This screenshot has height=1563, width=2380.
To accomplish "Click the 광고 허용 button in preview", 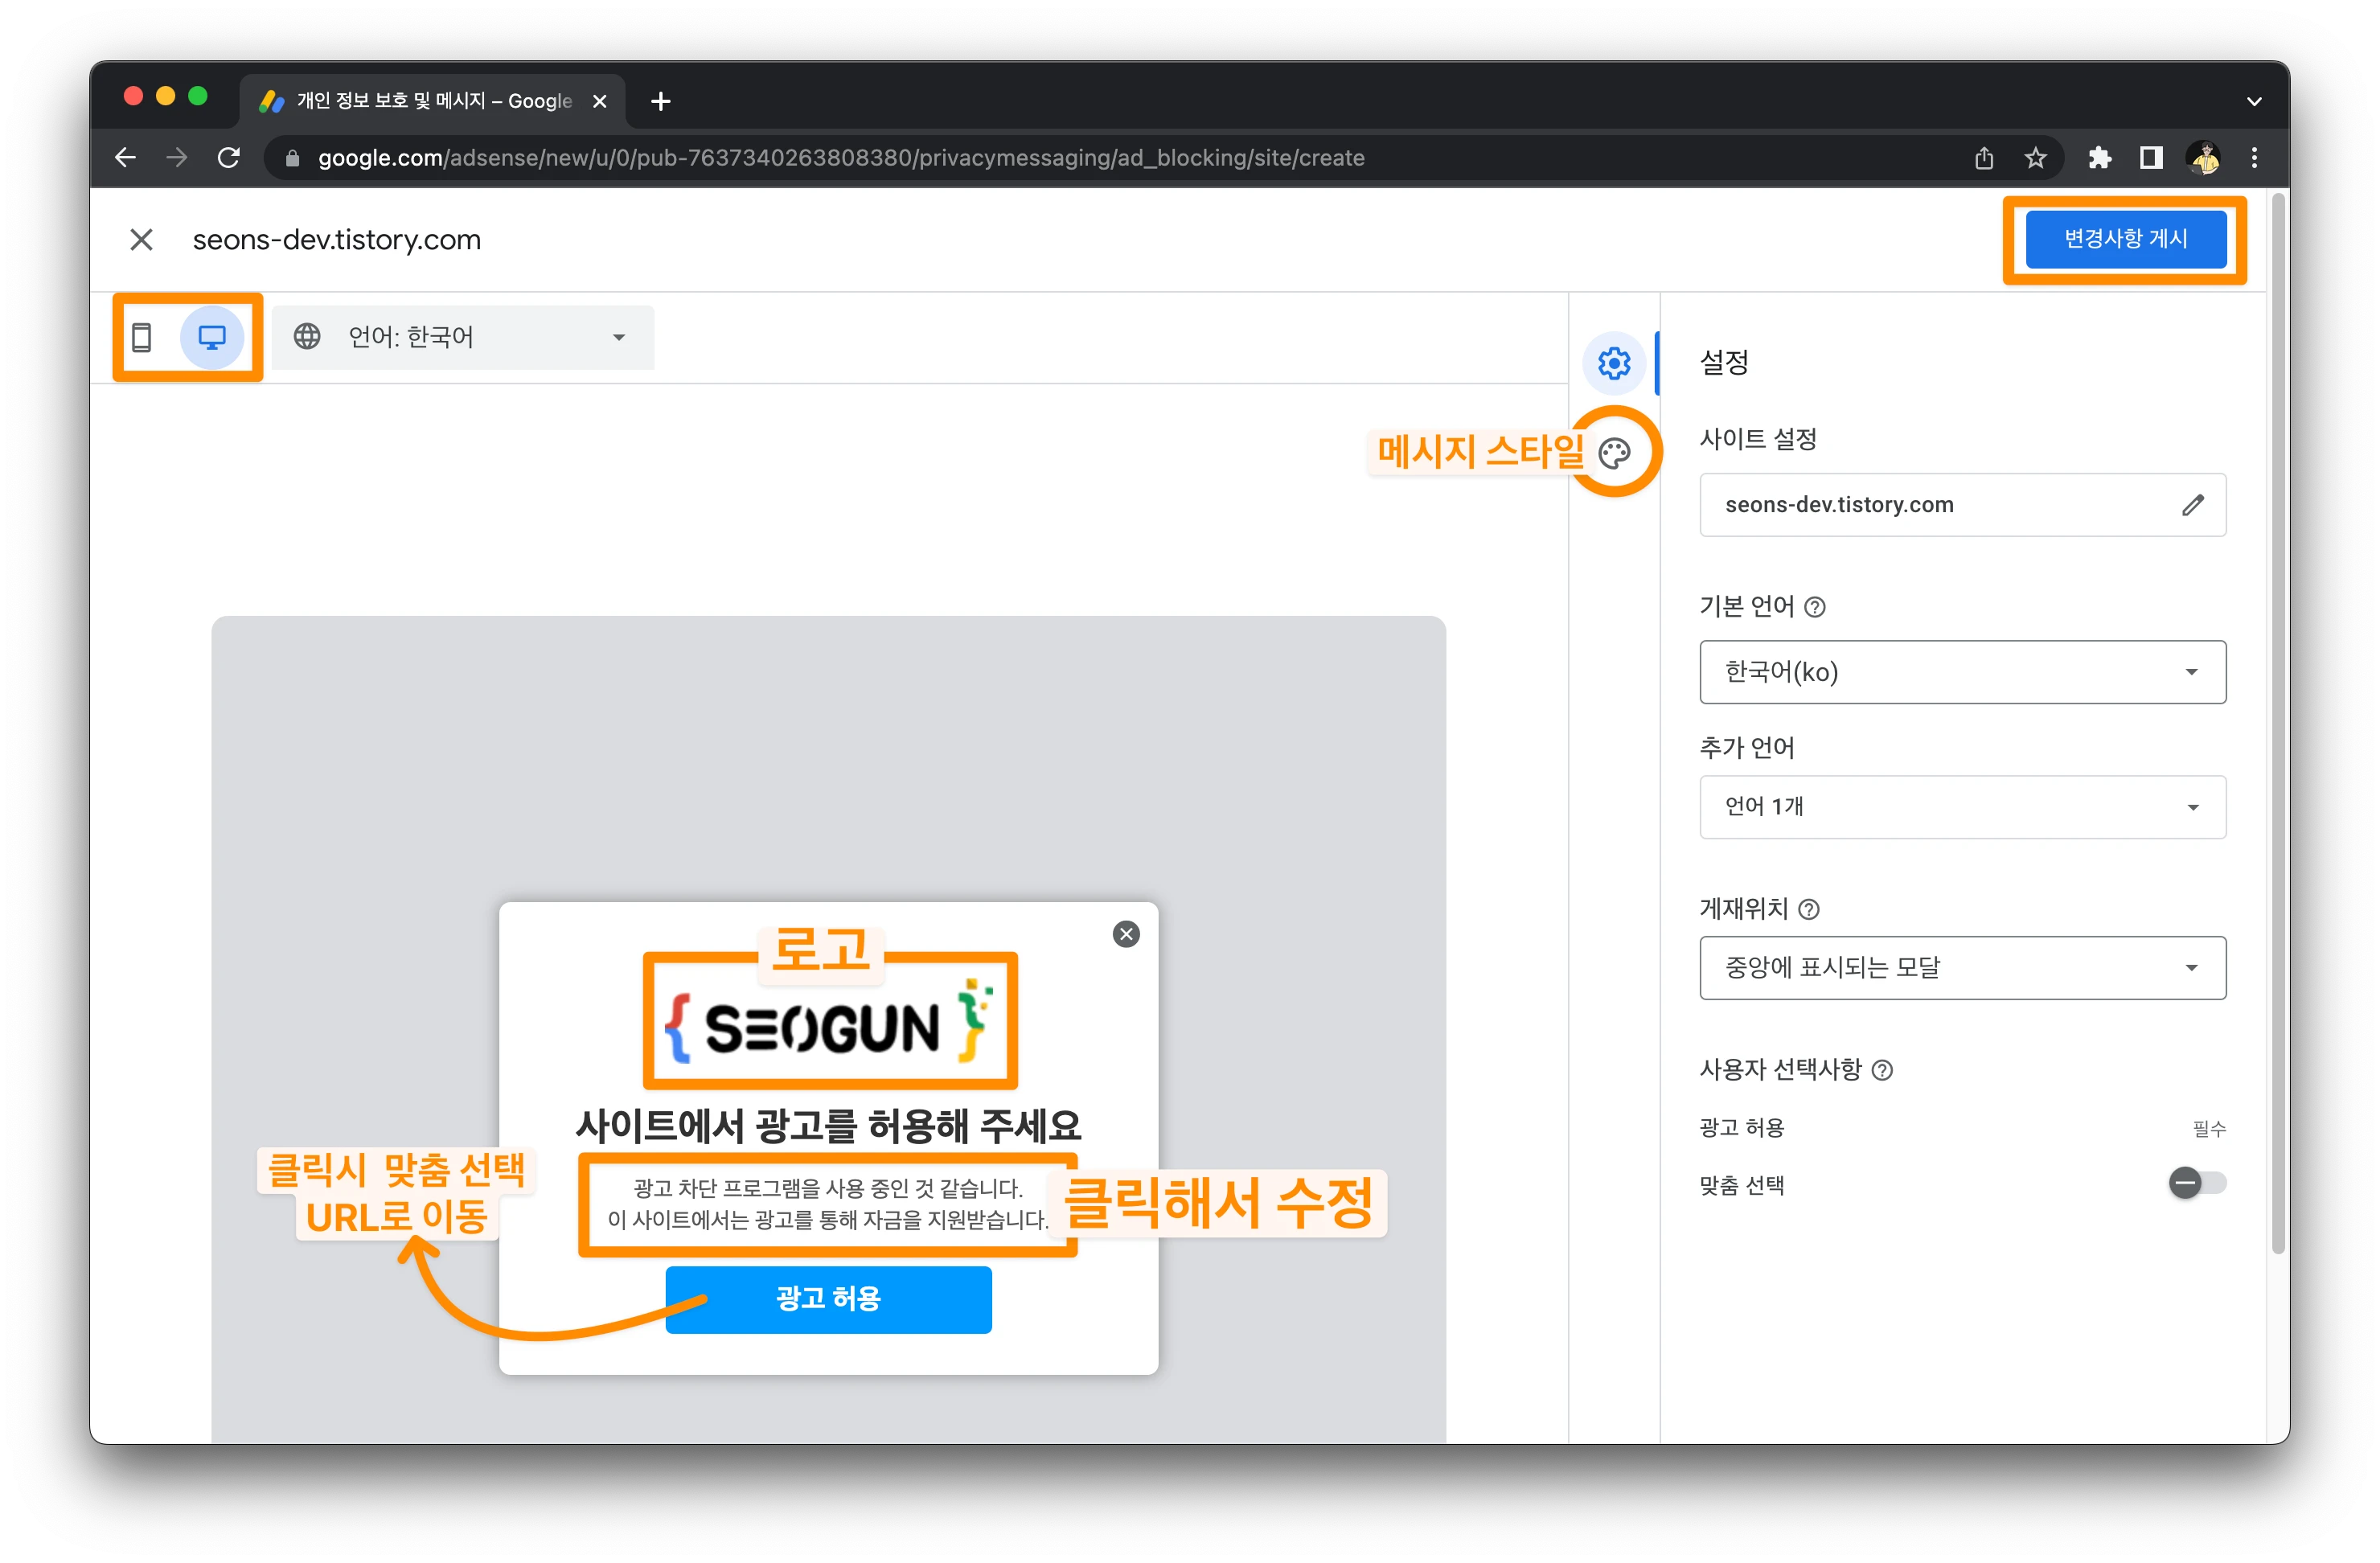I will point(828,1299).
